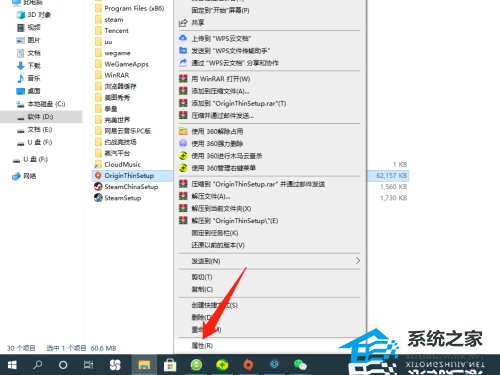
Task: Select the 蒸汽平台 folder
Action: coord(113,153)
